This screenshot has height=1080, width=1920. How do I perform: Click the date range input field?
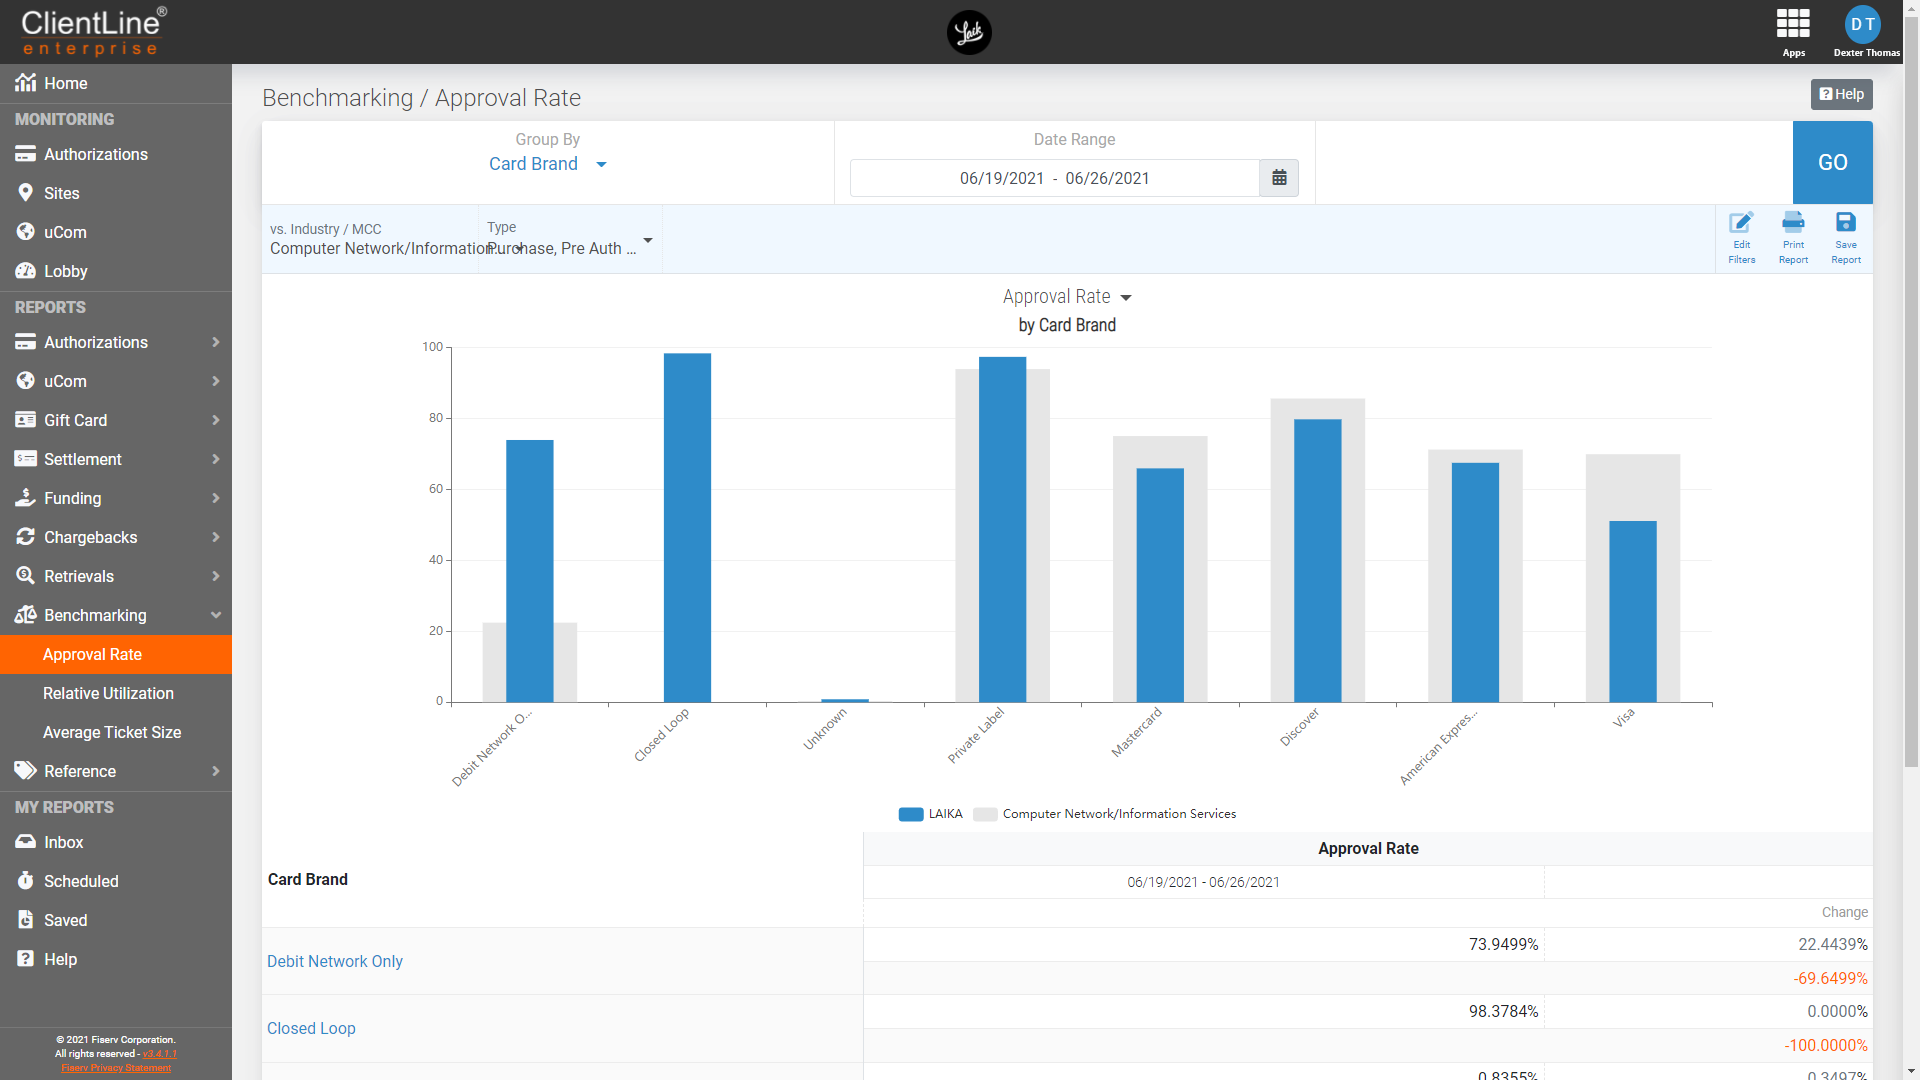pyautogui.click(x=1054, y=178)
